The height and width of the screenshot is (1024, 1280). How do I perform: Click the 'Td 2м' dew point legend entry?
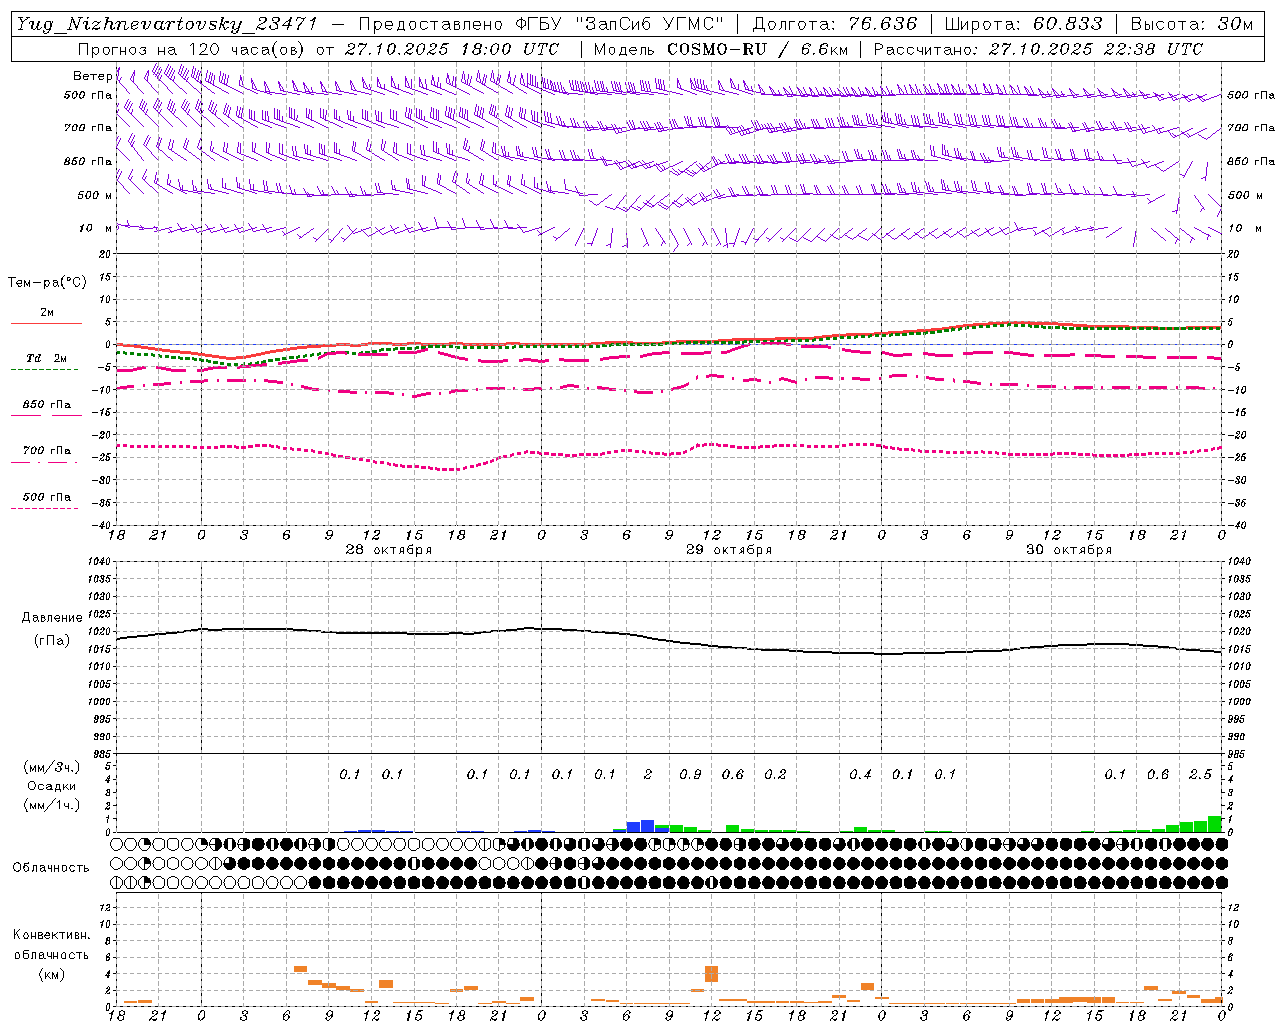click(x=46, y=358)
